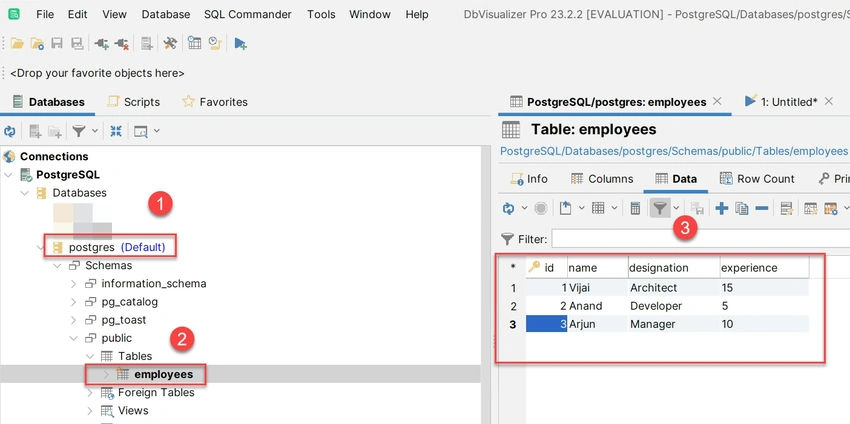The width and height of the screenshot is (850, 424).
Task: Click the Connect plug icon with green plus
Action: click(101, 43)
